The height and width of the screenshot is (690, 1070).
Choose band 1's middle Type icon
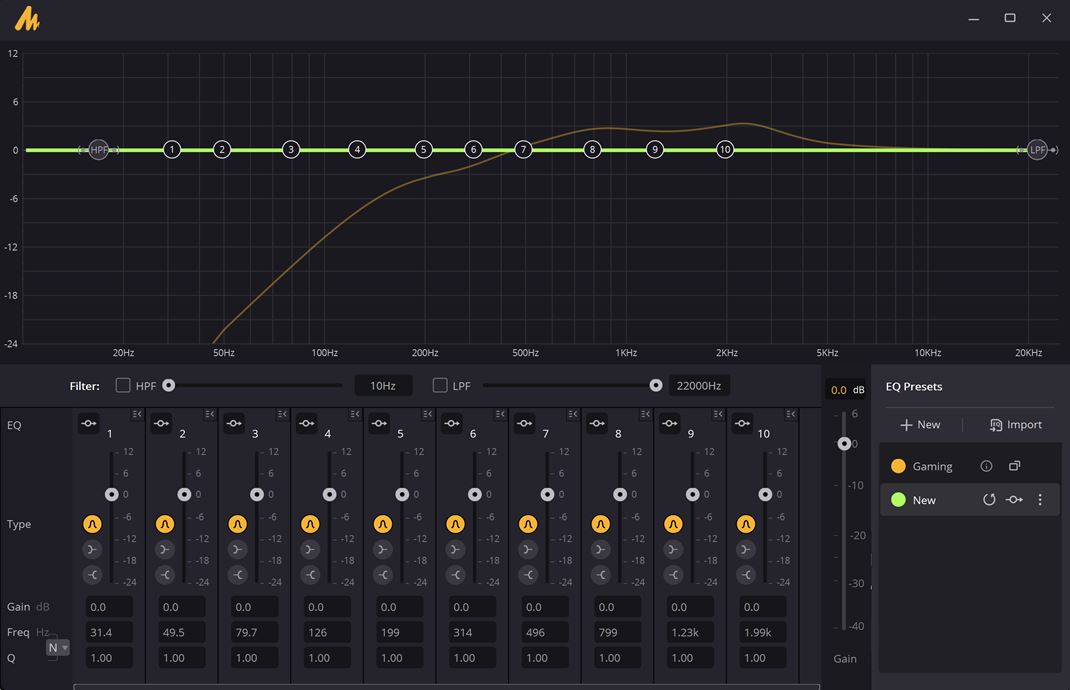point(92,549)
